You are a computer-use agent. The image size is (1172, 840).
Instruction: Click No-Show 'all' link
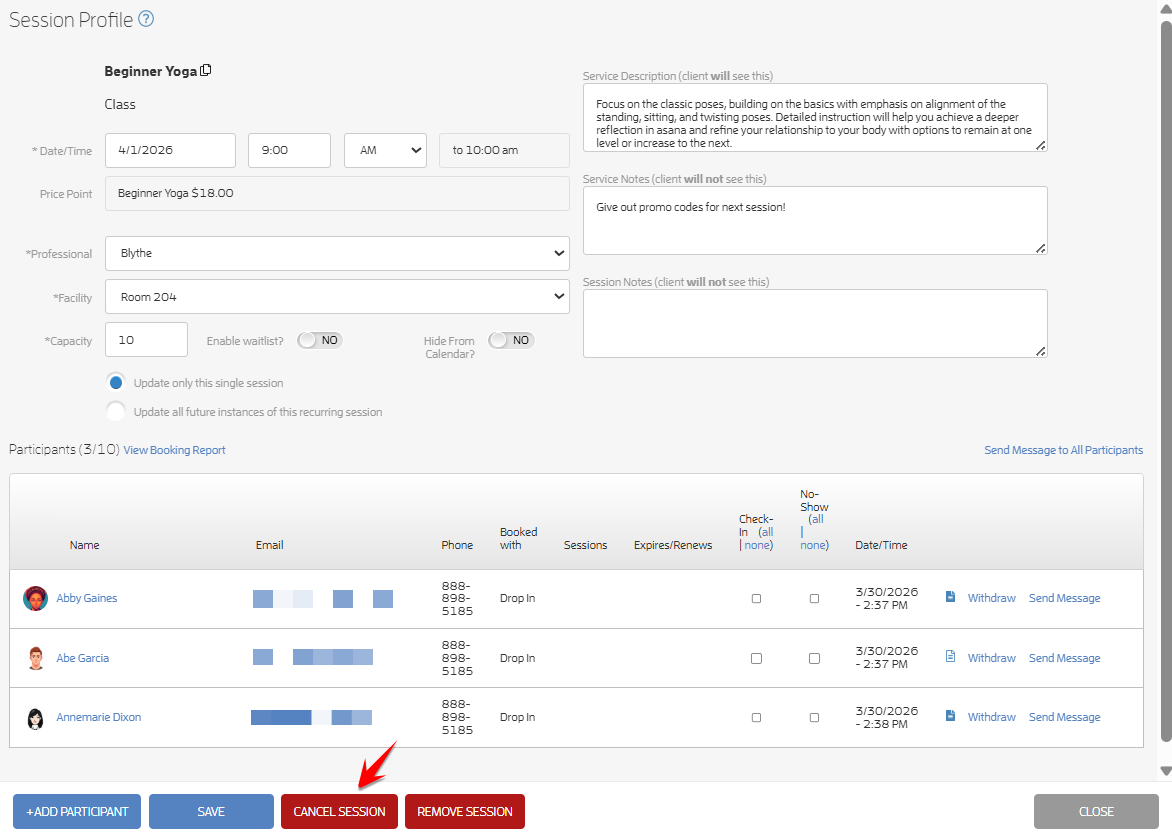818,519
